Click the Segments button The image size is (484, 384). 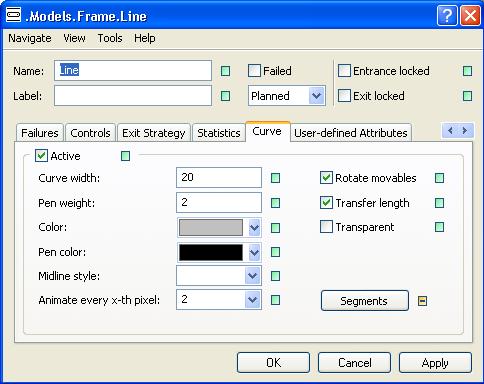(x=365, y=301)
